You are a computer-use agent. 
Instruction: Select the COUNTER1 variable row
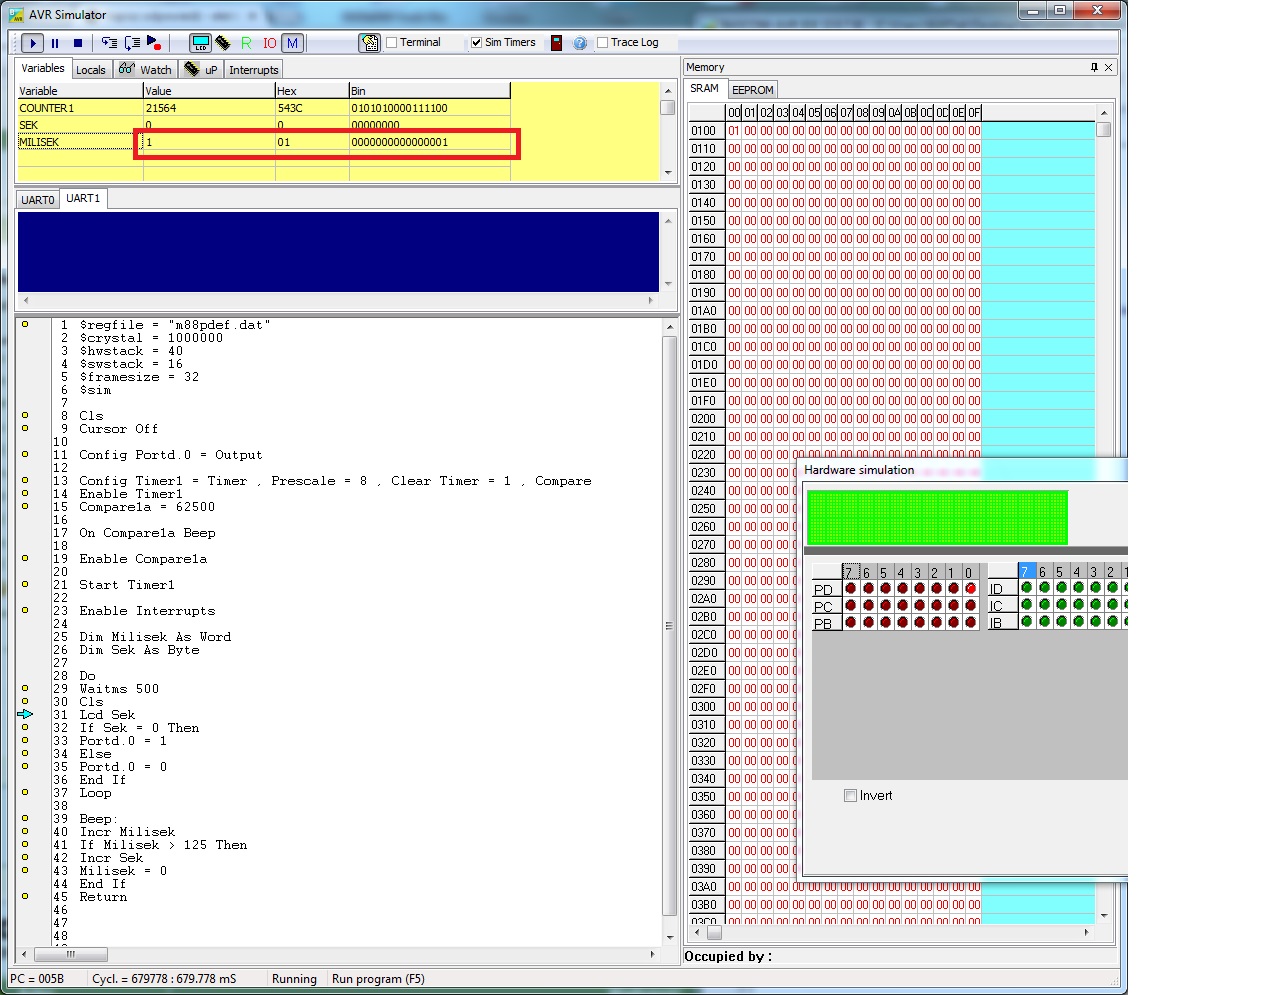[264, 108]
